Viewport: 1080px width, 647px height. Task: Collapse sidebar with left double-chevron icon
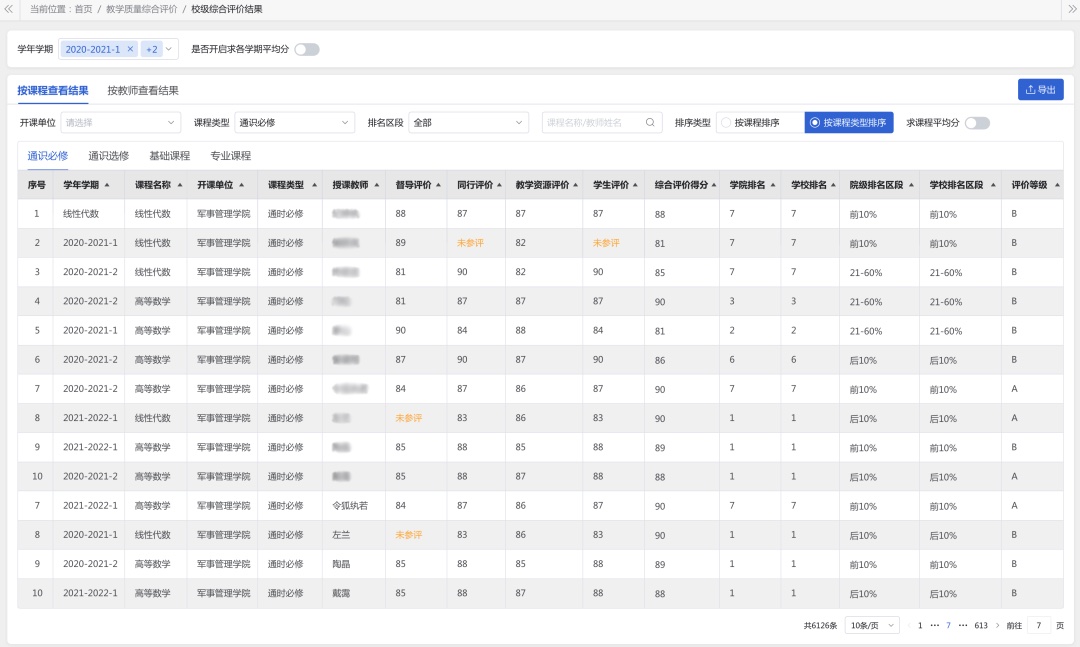(x=9, y=9)
